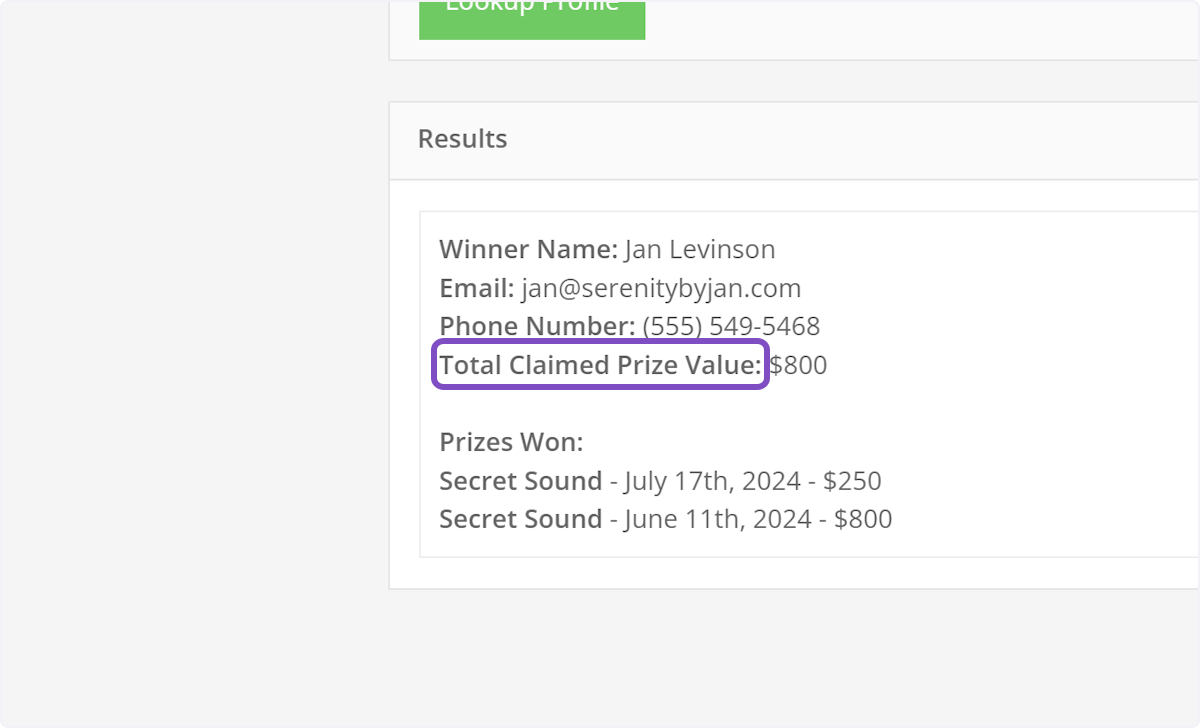Click the Phone Number label
Image resolution: width=1200 pixels, height=728 pixels.
click(x=537, y=326)
